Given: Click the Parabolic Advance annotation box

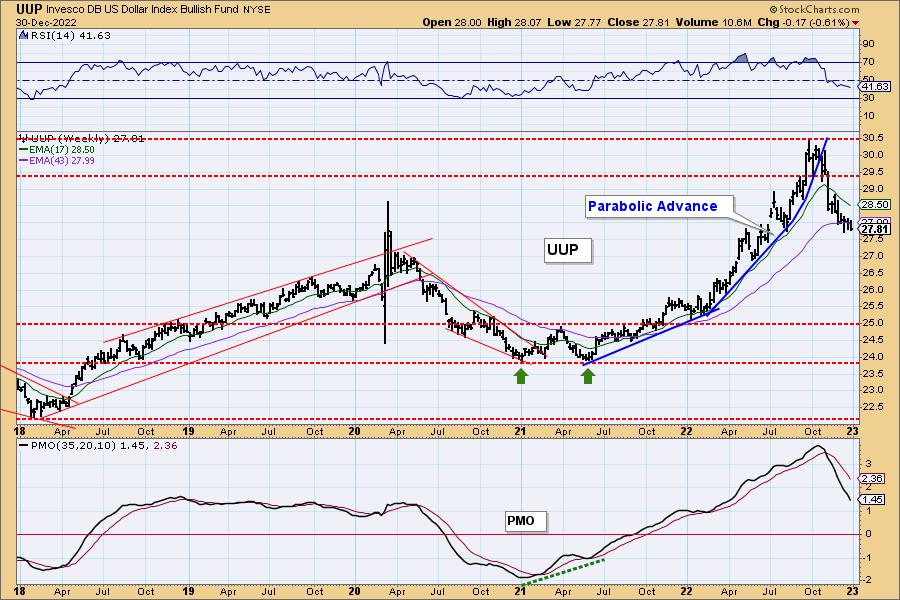Looking at the screenshot, I should tap(660, 206).
